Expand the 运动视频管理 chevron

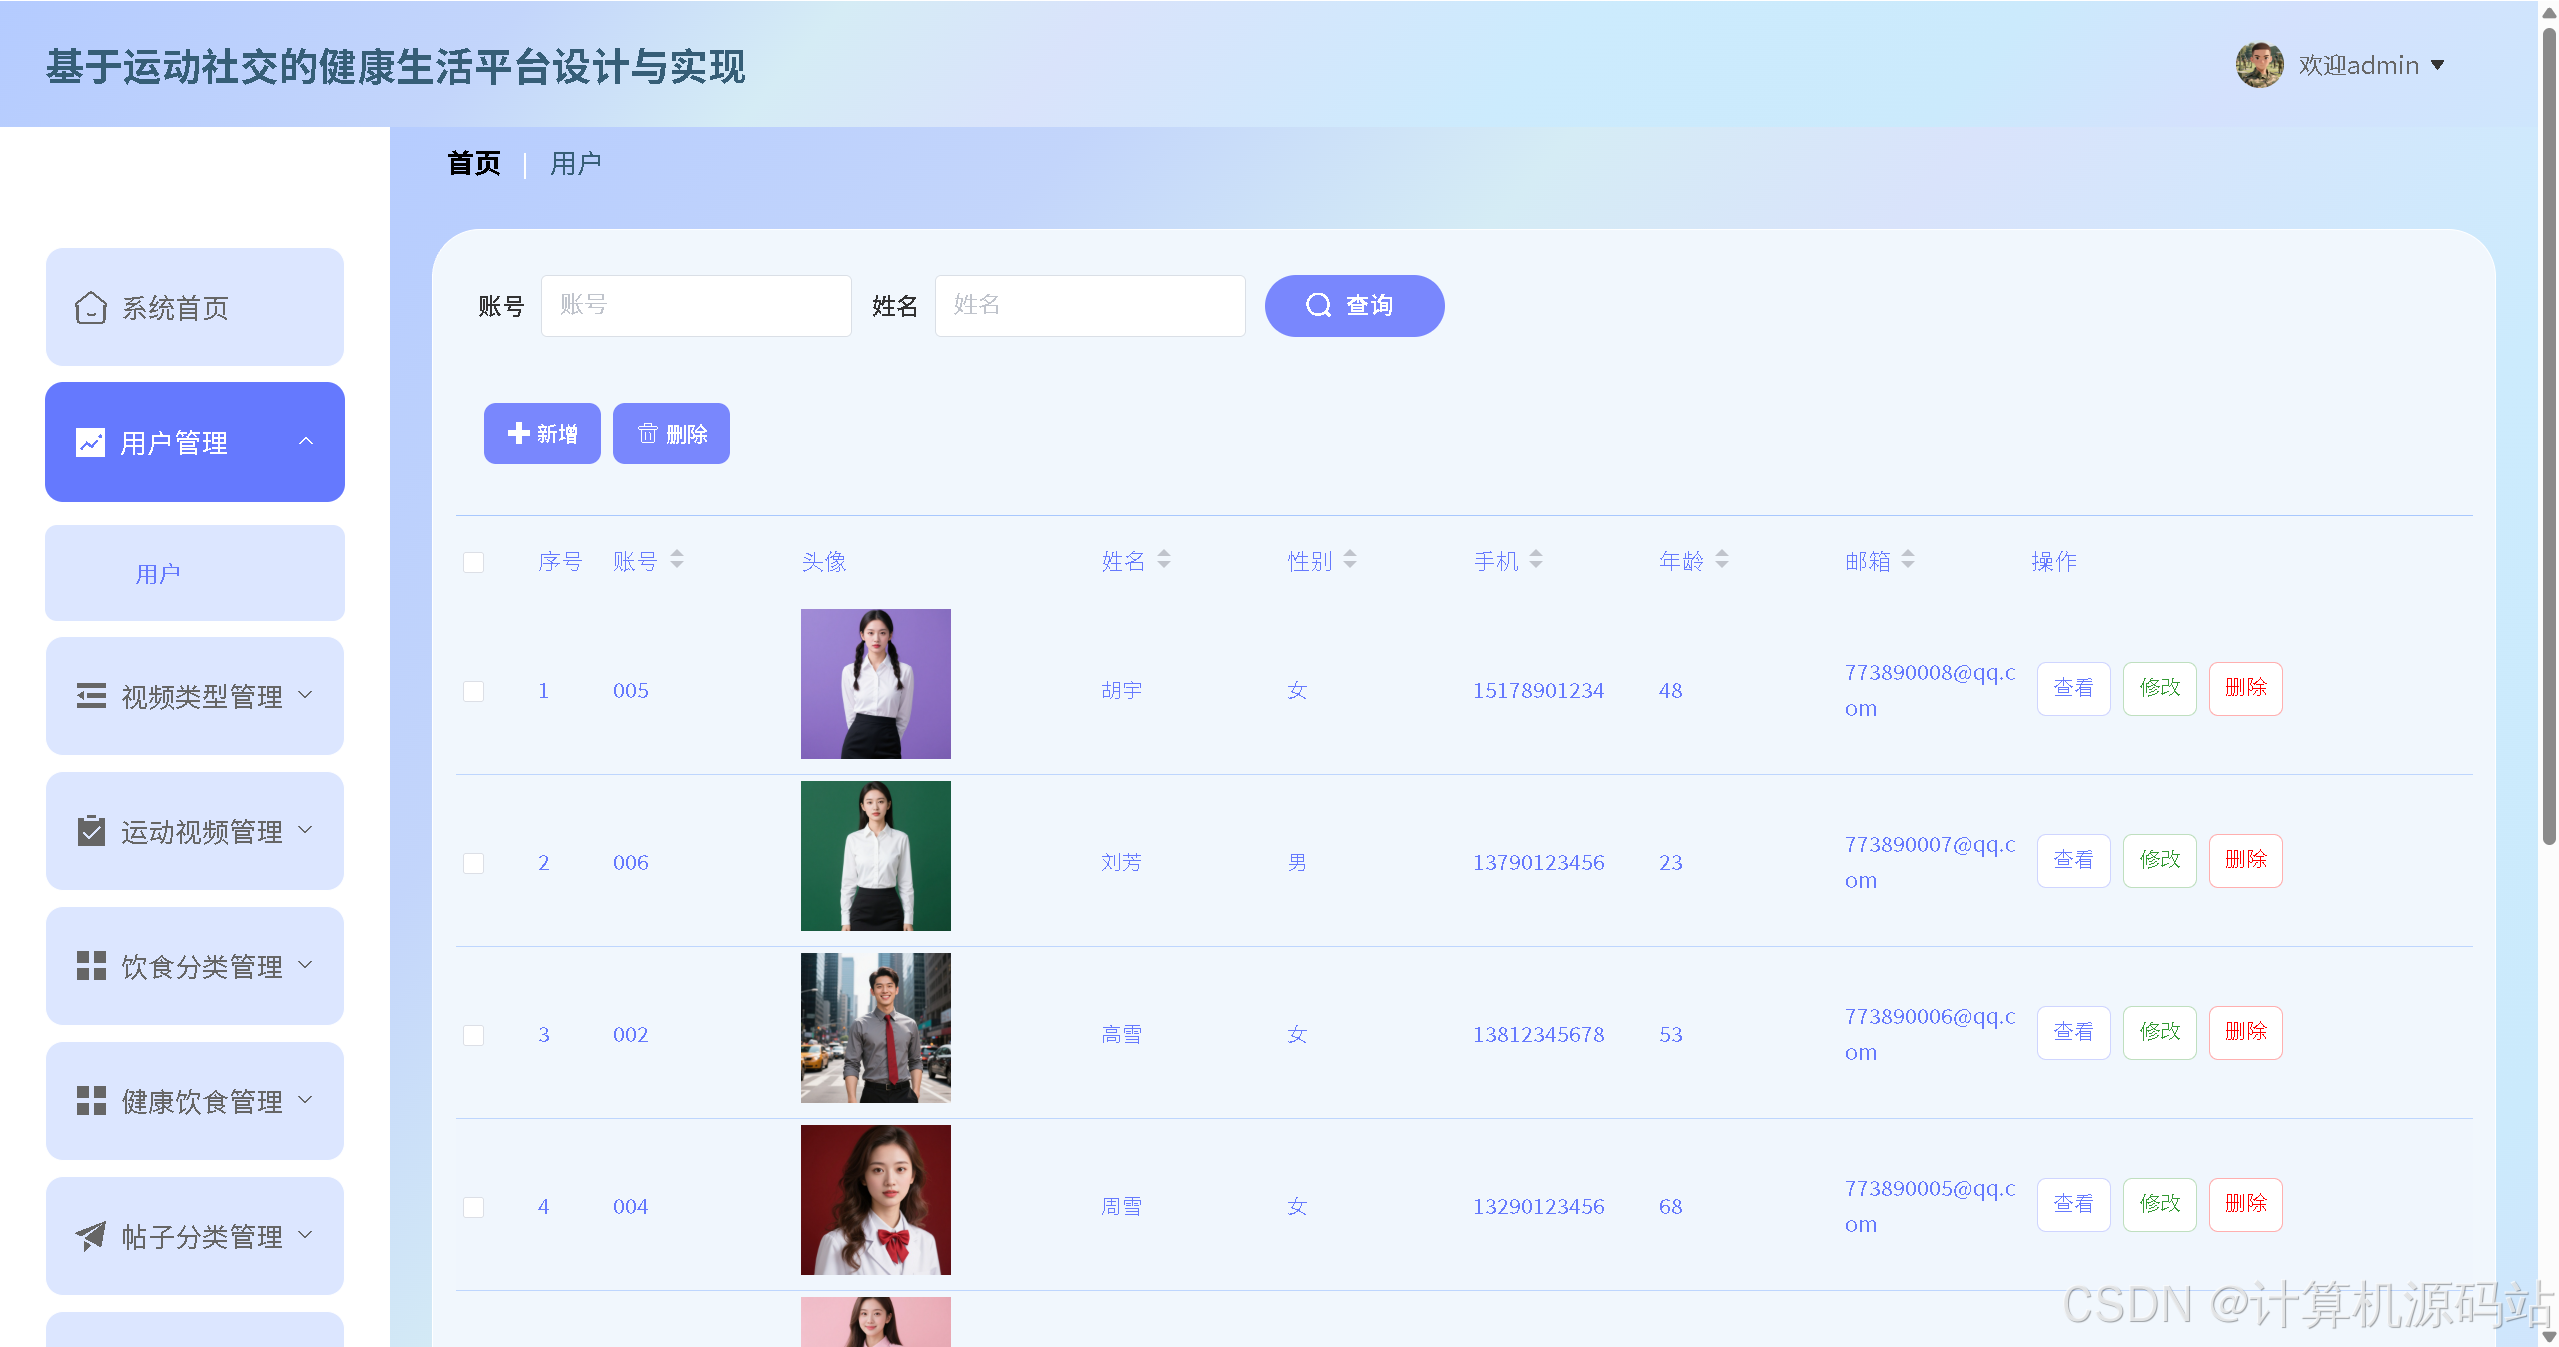coord(306,829)
